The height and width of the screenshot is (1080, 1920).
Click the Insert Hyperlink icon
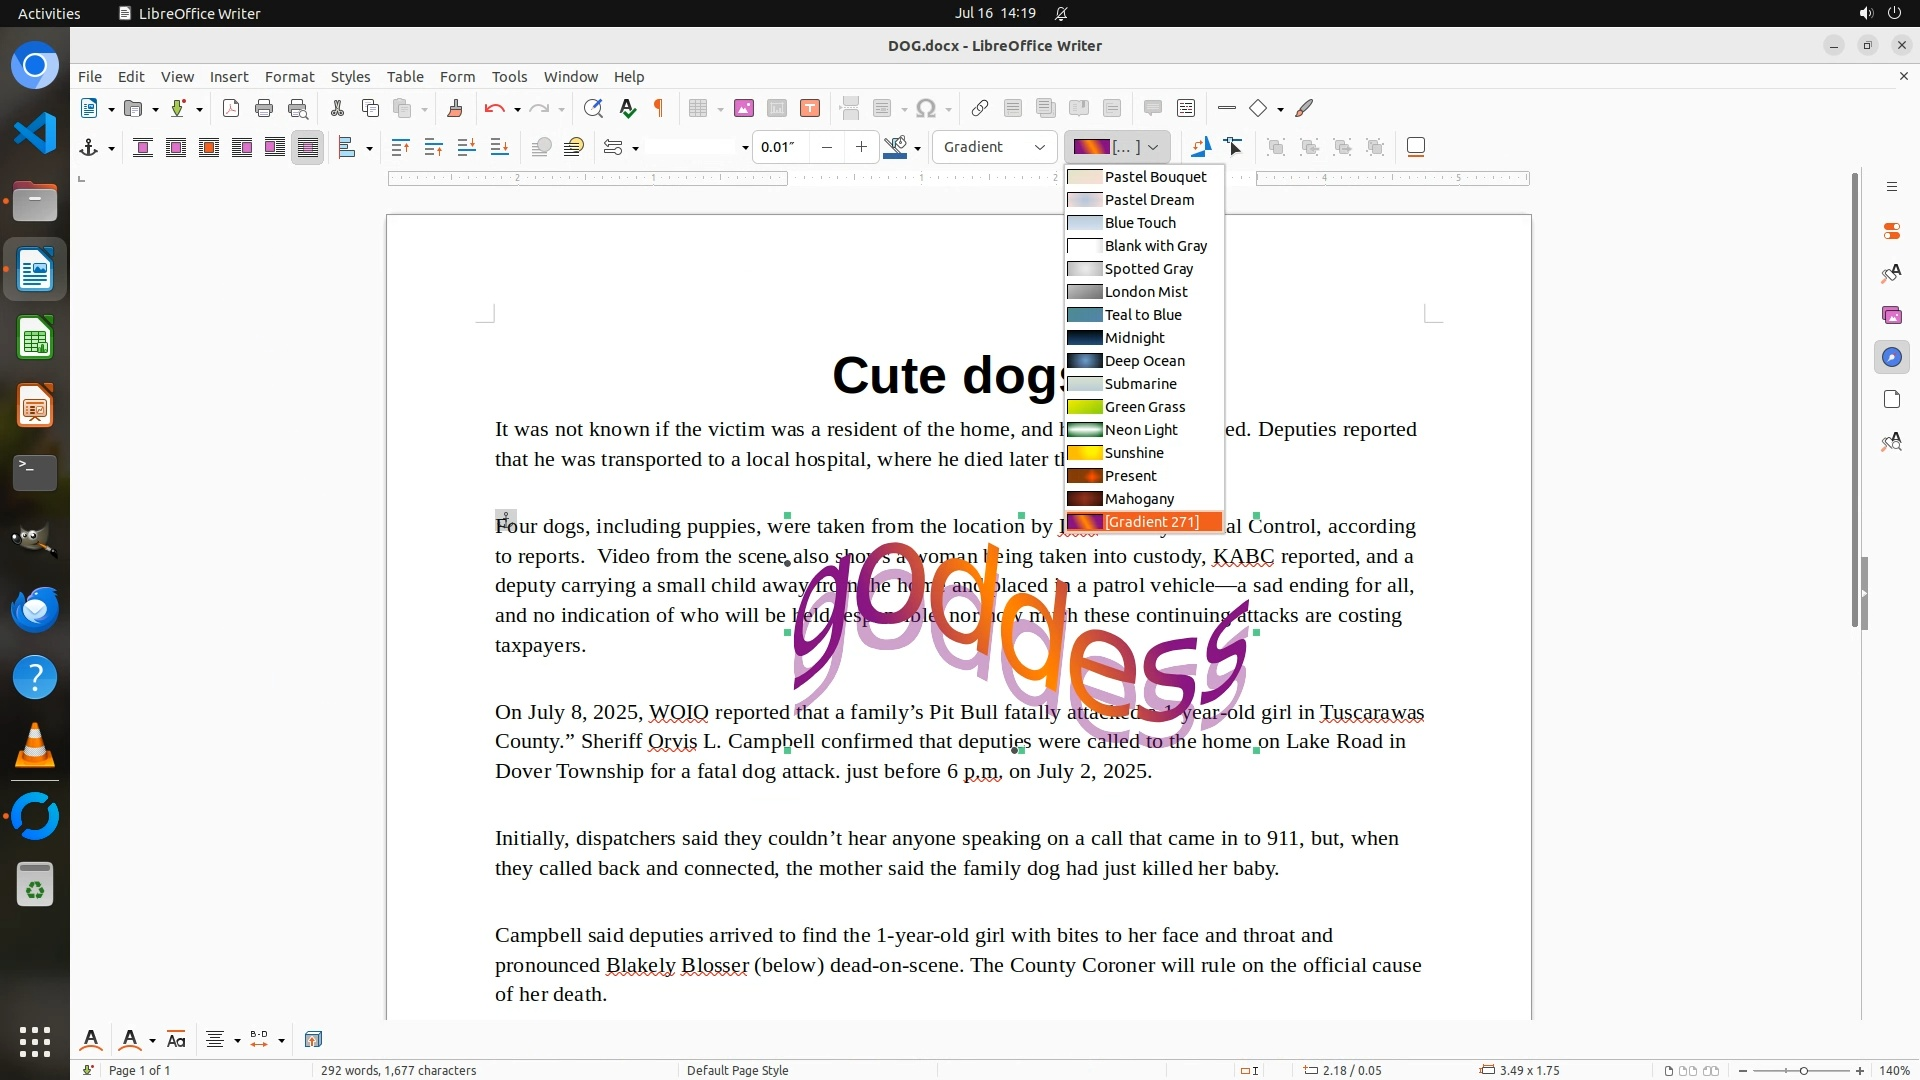tap(980, 109)
